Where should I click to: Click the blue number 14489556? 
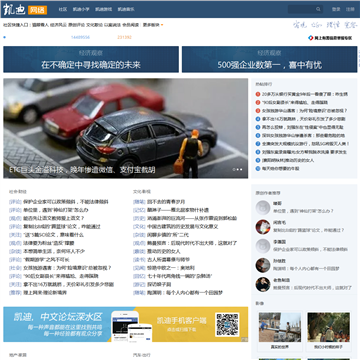pyautogui.click(x=80, y=37)
